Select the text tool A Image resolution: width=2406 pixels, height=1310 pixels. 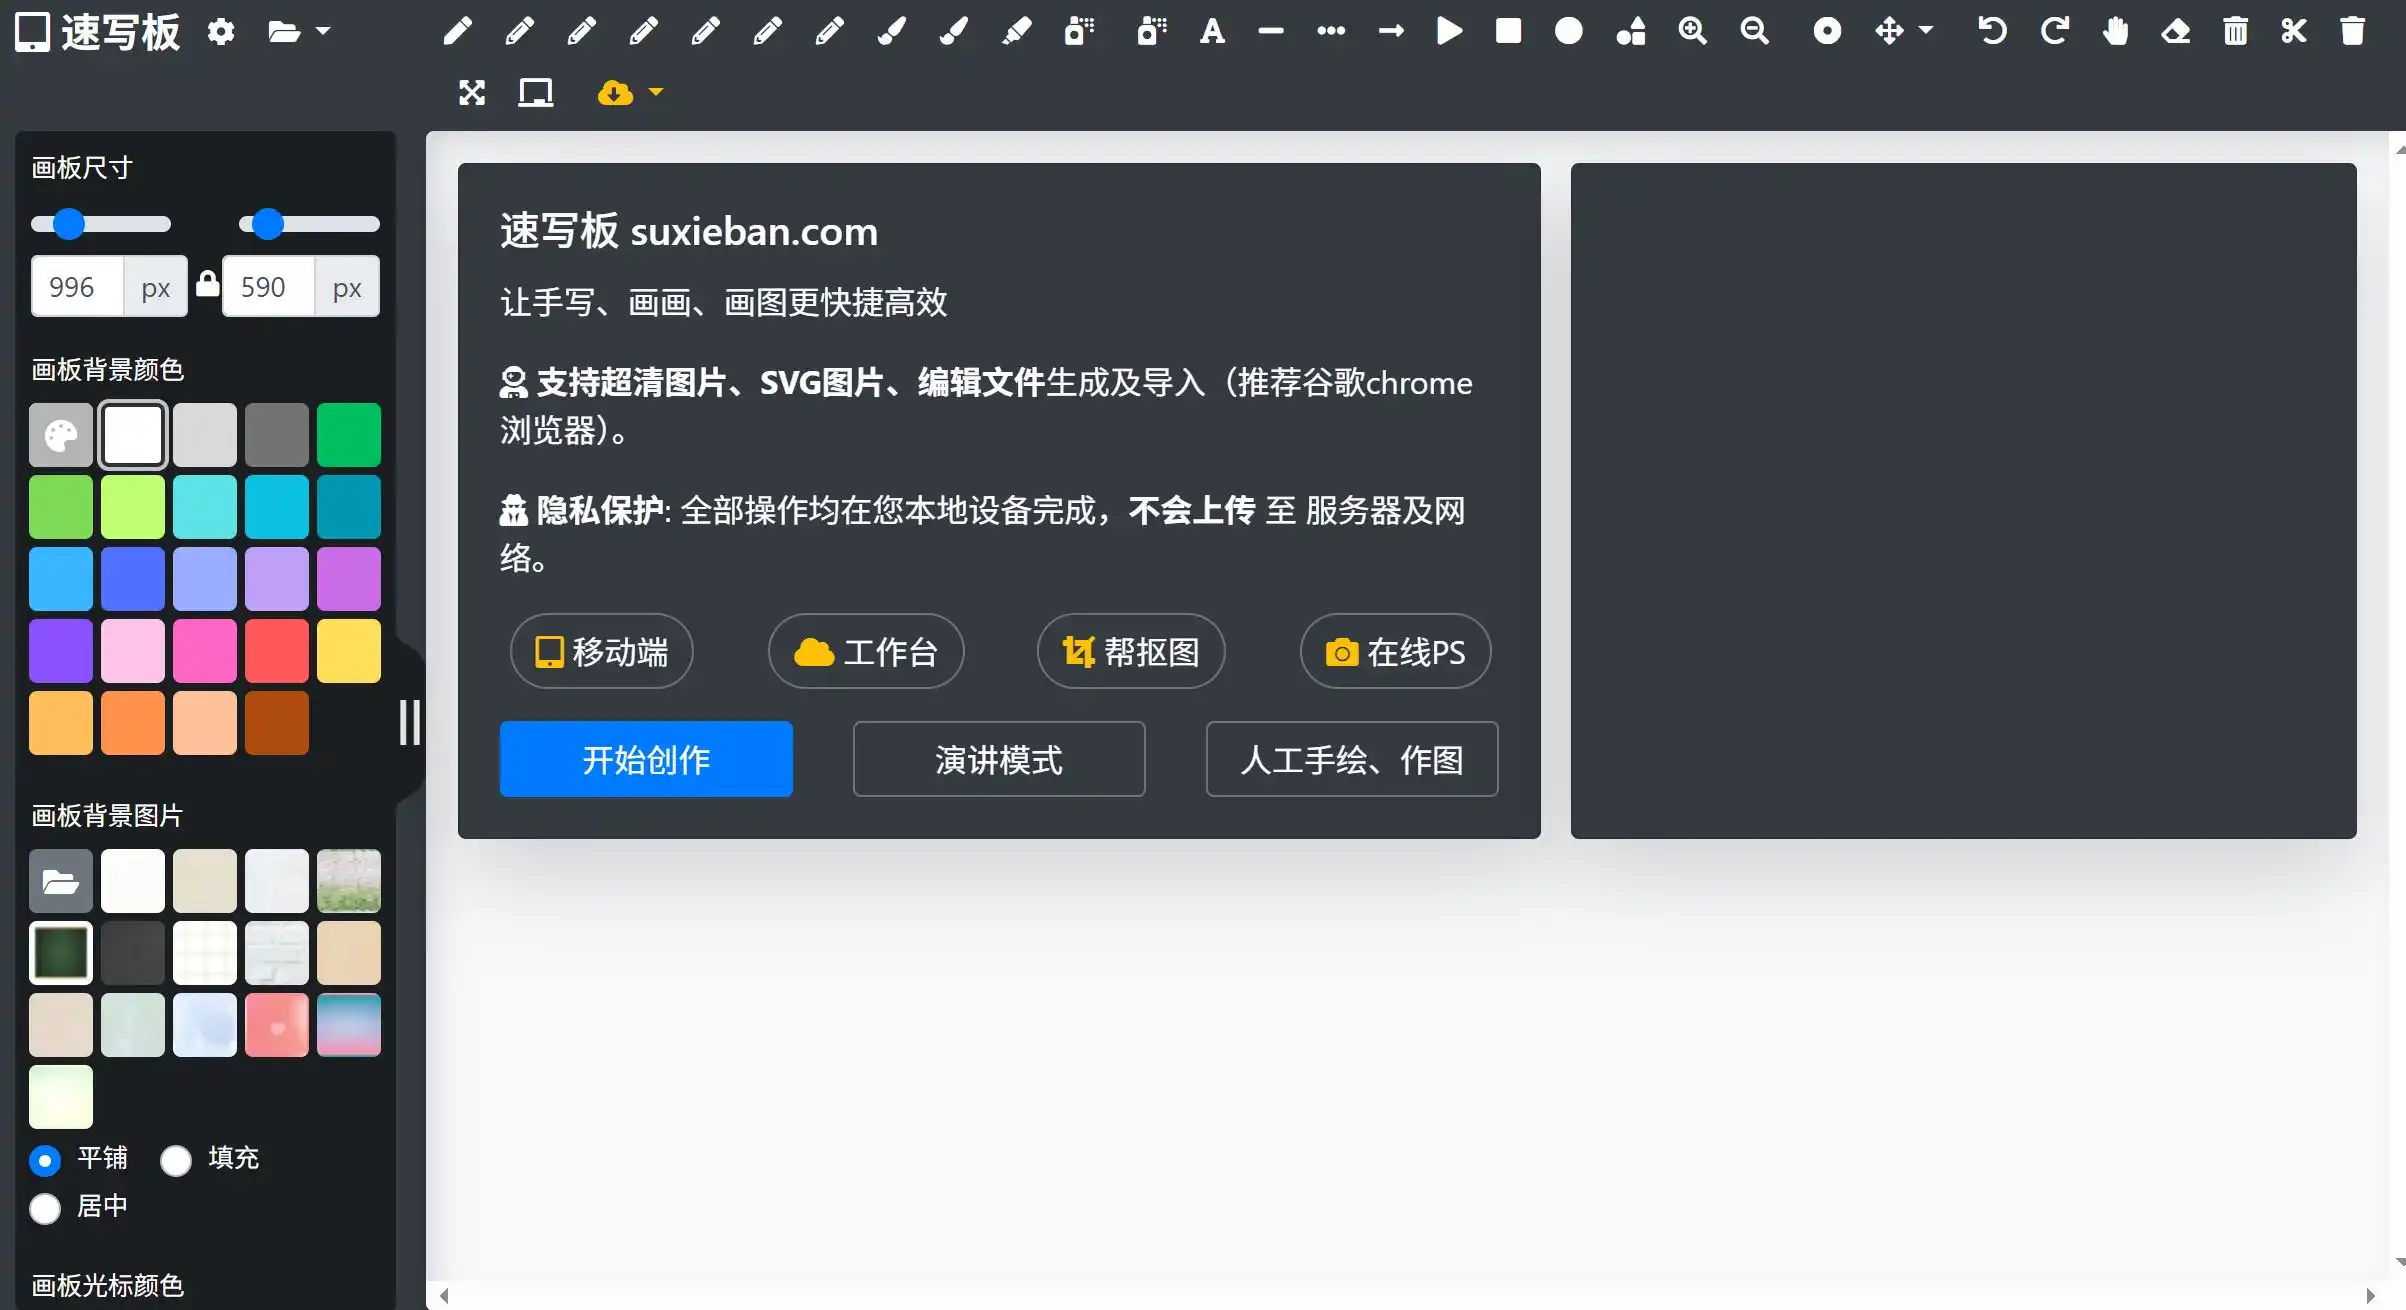[1212, 31]
